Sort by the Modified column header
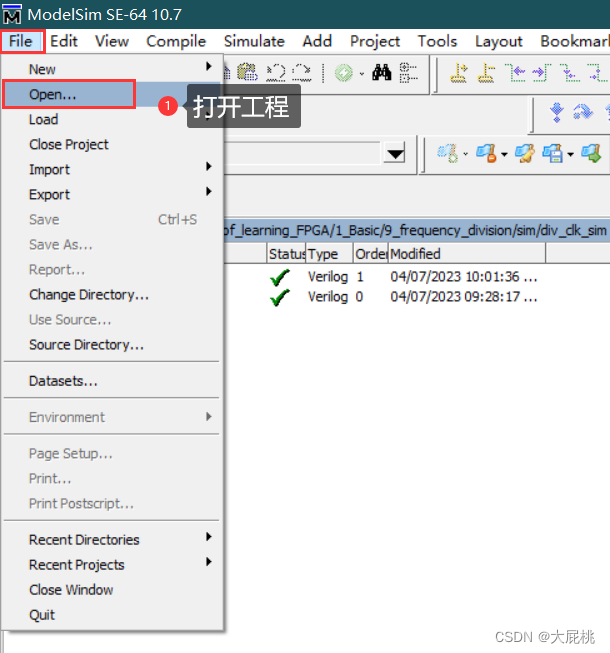 click(x=467, y=254)
